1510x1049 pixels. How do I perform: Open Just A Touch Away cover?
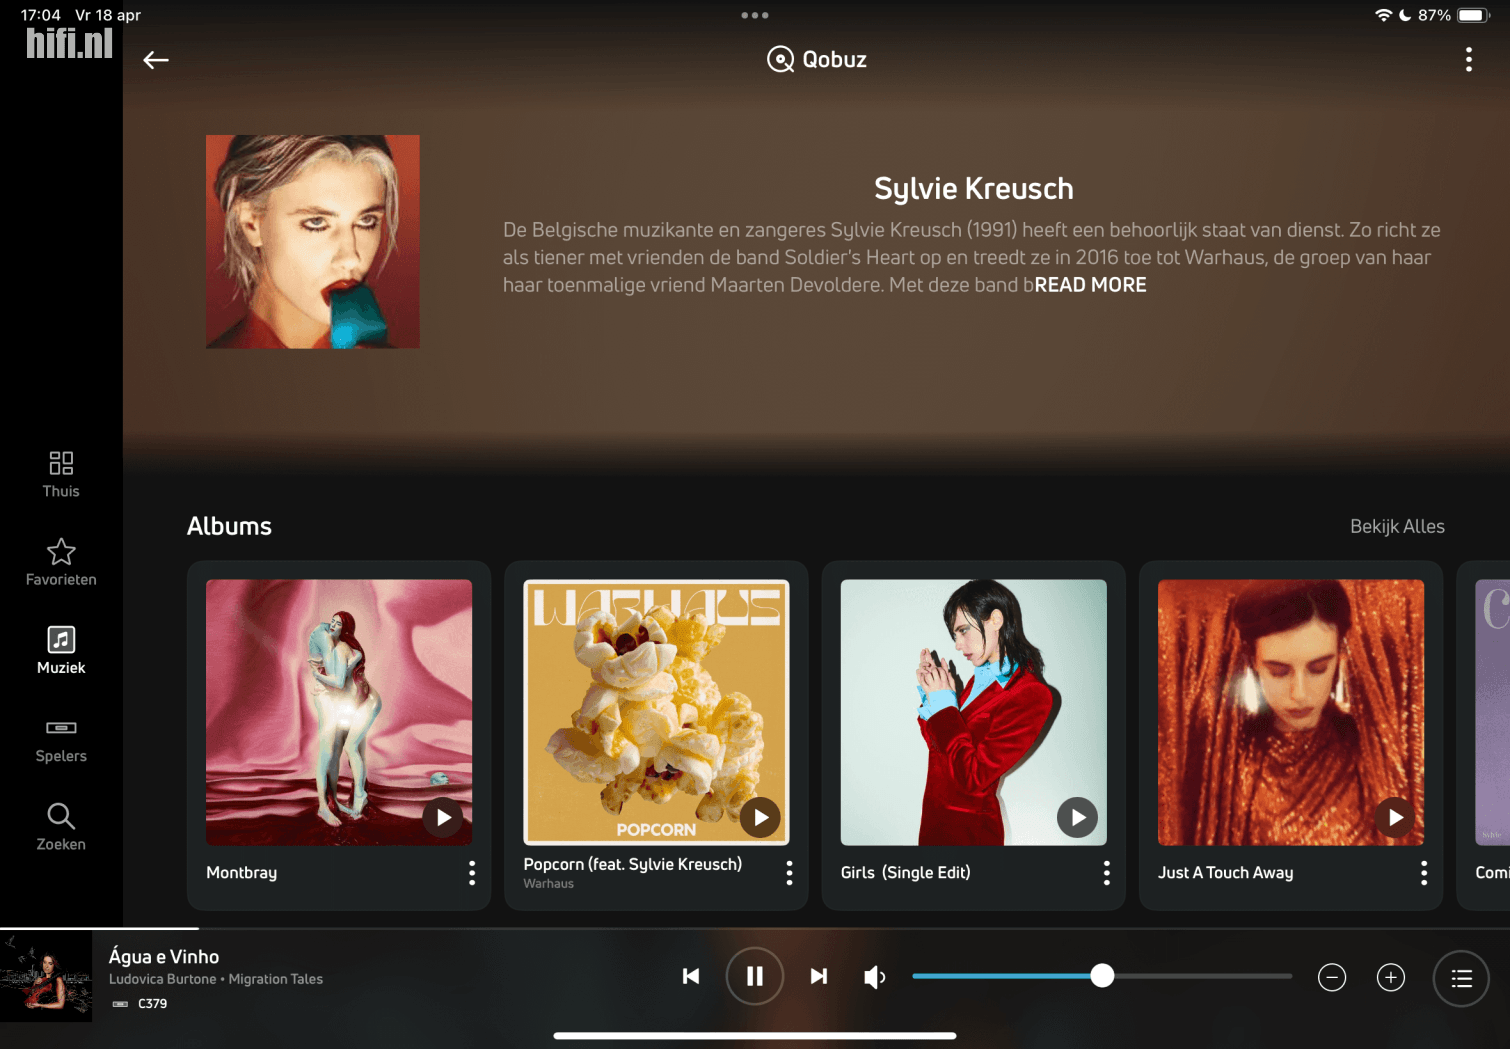point(1291,712)
